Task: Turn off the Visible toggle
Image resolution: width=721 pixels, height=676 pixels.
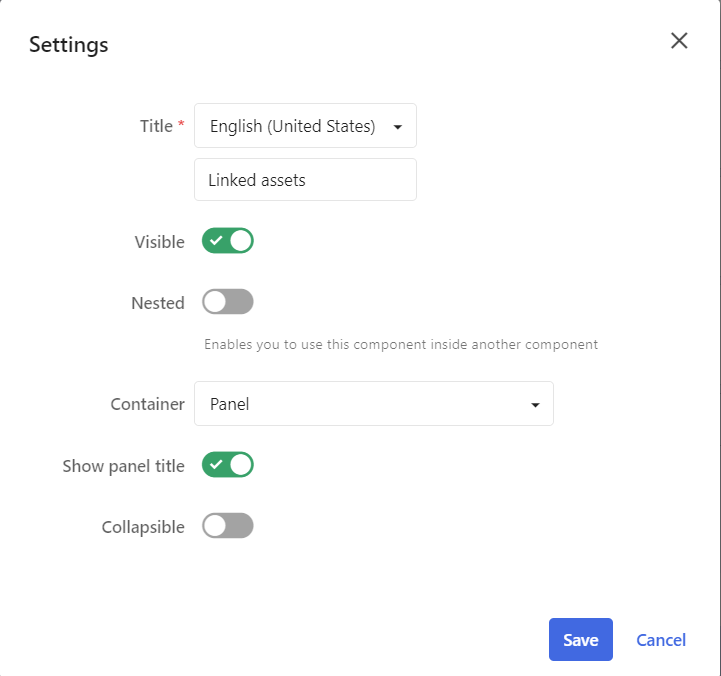Action: point(228,241)
